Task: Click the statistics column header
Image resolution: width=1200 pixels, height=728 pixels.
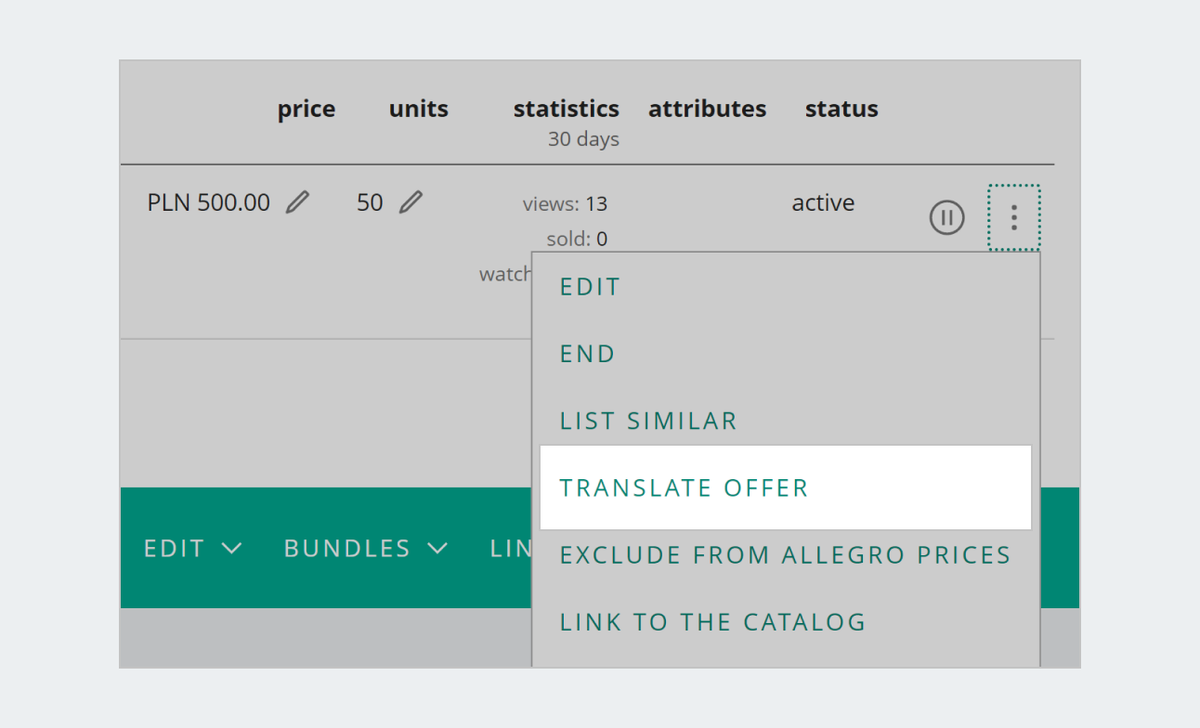Action: (566, 109)
